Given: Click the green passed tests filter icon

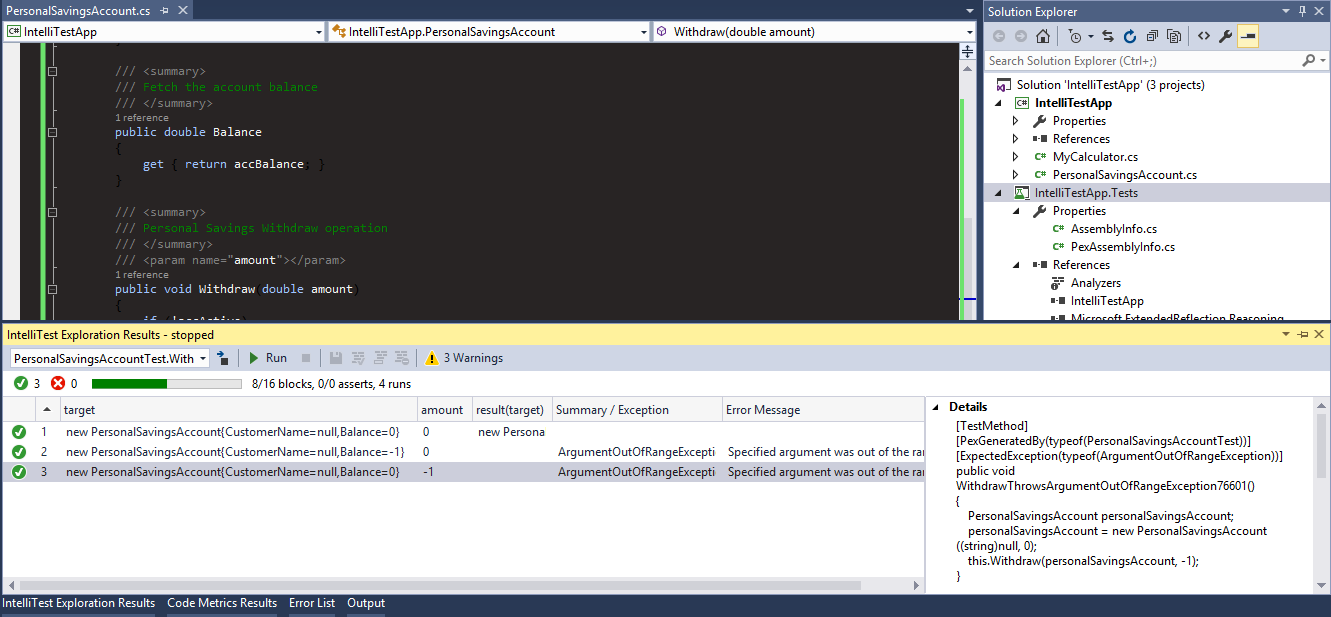Looking at the screenshot, I should click(21, 383).
